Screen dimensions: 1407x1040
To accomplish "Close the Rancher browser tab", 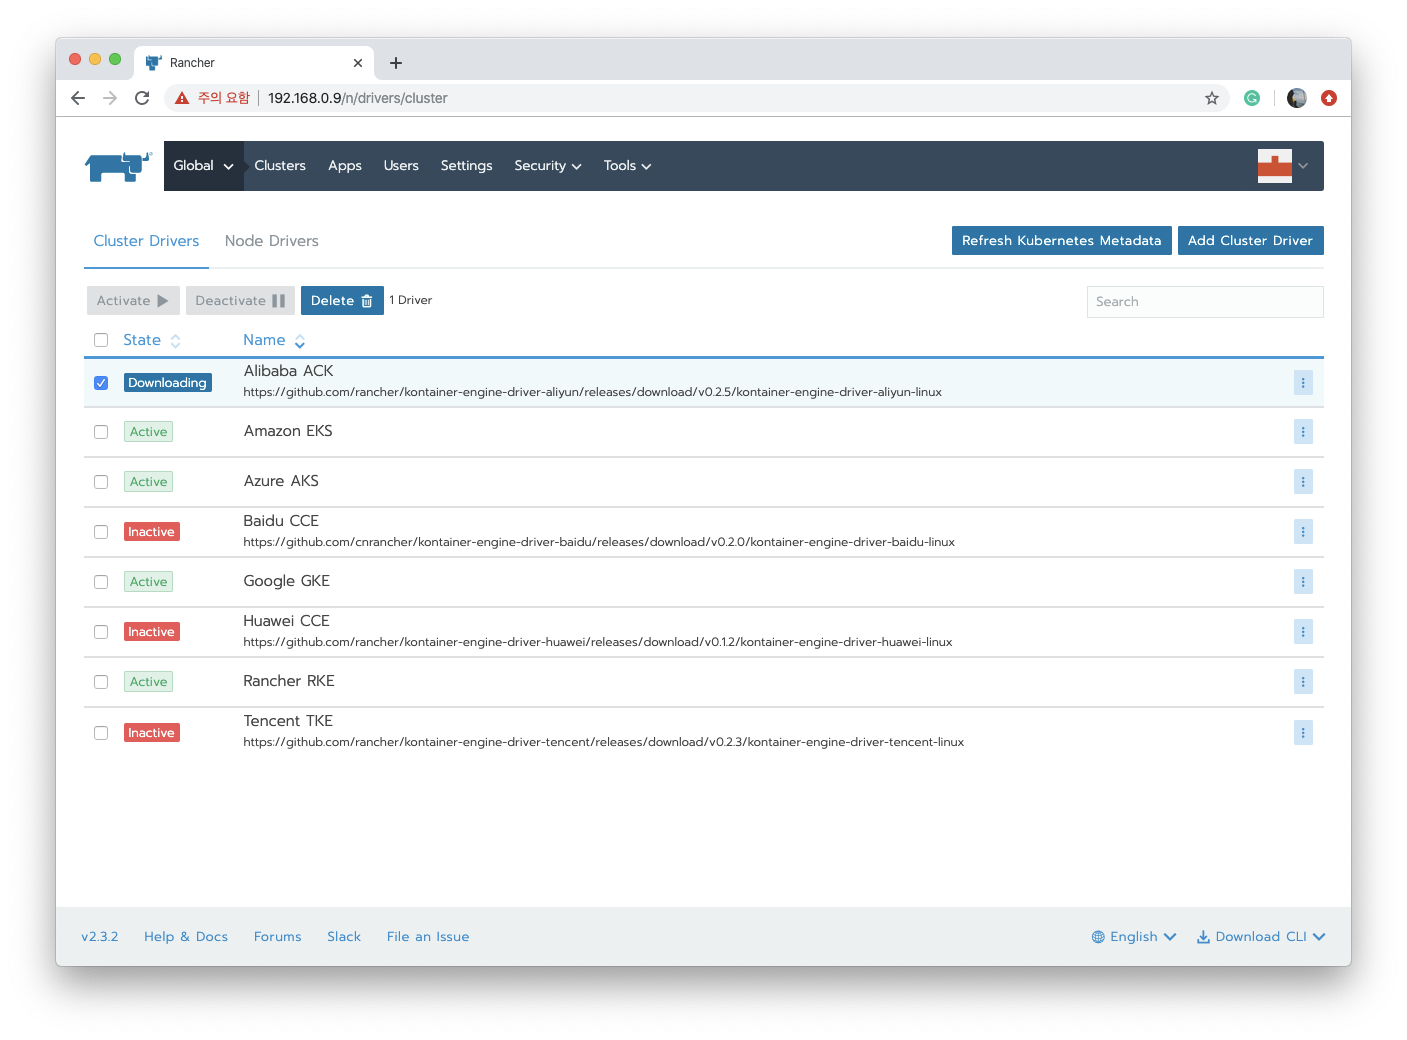I will click(x=358, y=63).
